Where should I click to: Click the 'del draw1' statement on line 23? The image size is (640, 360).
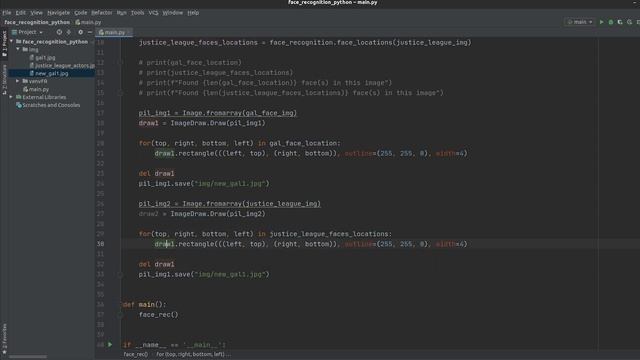pos(156,173)
